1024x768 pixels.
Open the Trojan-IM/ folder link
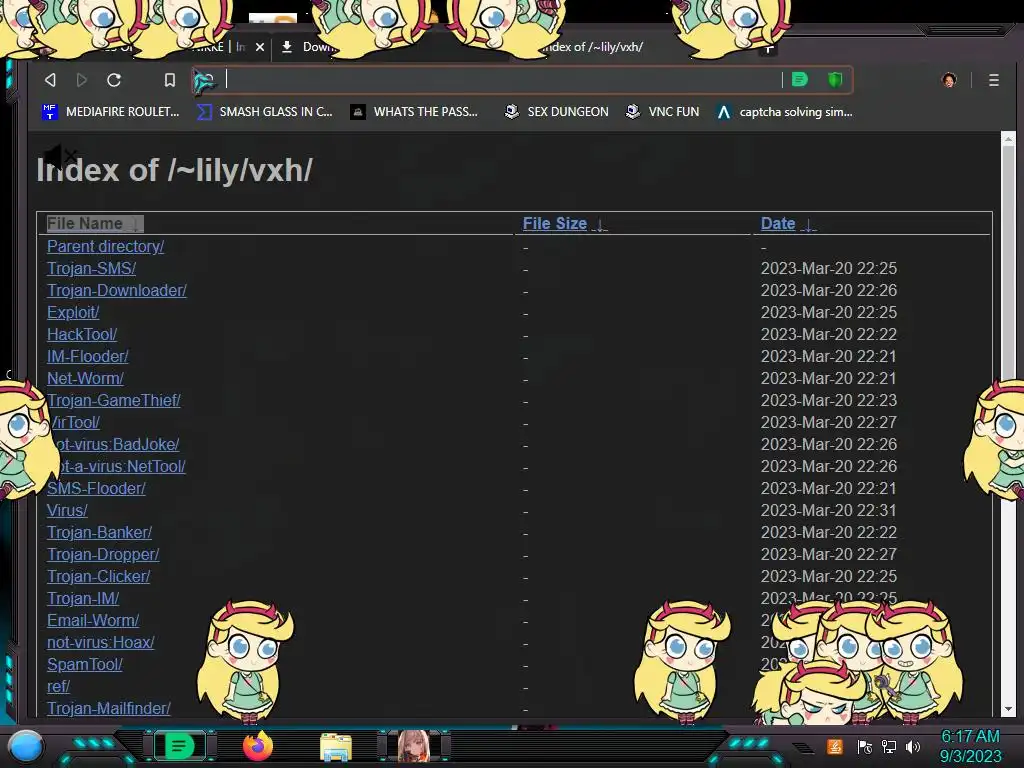pyautogui.click(x=83, y=598)
